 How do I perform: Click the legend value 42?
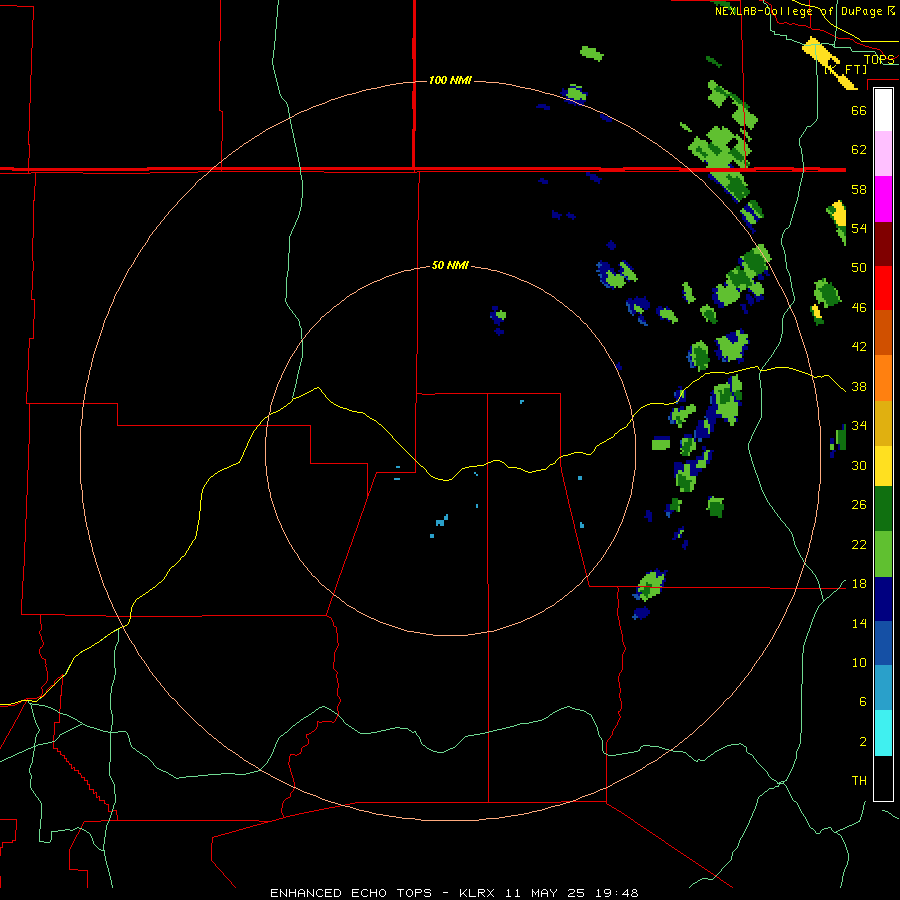[x=859, y=346]
